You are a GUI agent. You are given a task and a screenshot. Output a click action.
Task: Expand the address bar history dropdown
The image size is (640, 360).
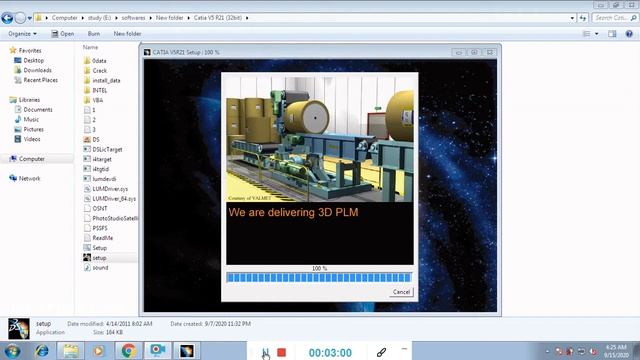point(572,18)
